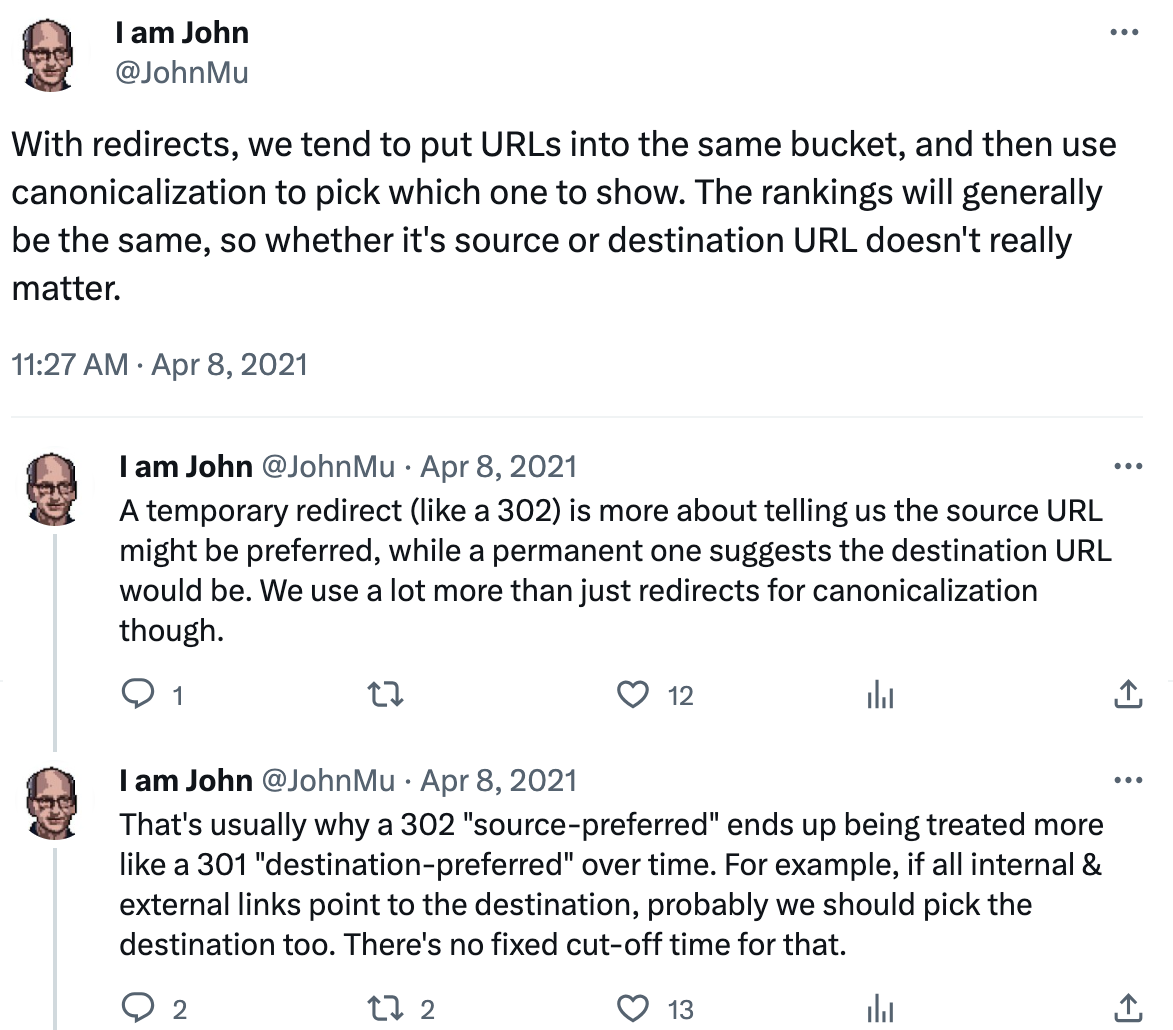This screenshot has height=1030, width=1173.
Task: Share the temporary redirect reply
Action: pos(1127,695)
